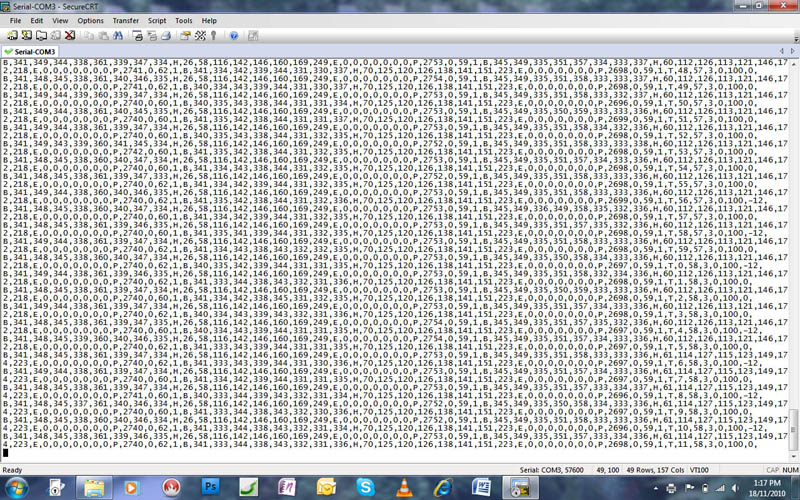This screenshot has height=500, width=800.
Task: Click the CAP indicator in status bar
Action: tap(772, 470)
